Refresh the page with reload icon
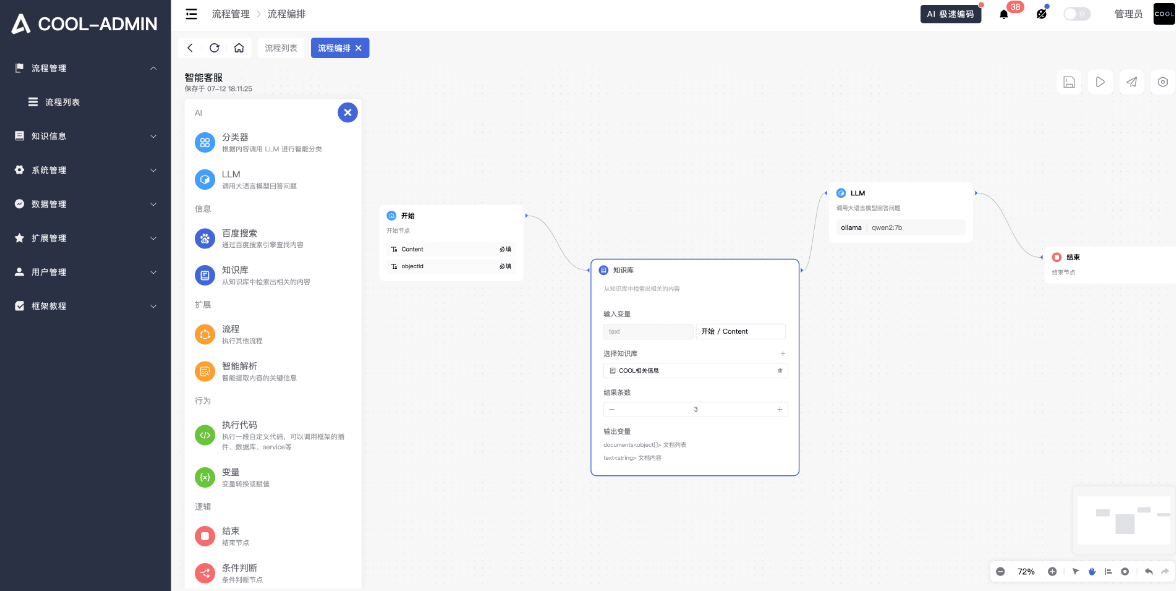The width and height of the screenshot is (1176, 591). pos(214,48)
